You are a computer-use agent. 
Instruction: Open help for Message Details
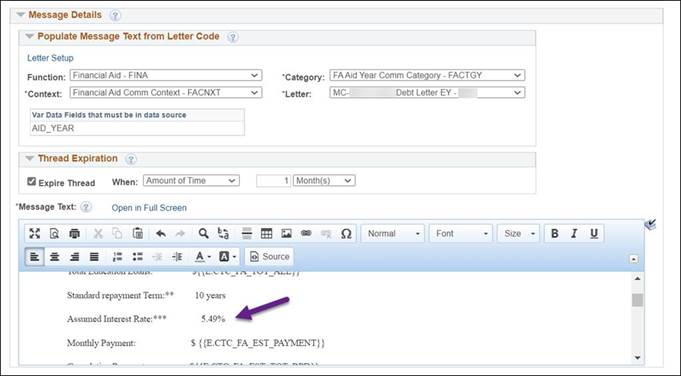point(115,16)
